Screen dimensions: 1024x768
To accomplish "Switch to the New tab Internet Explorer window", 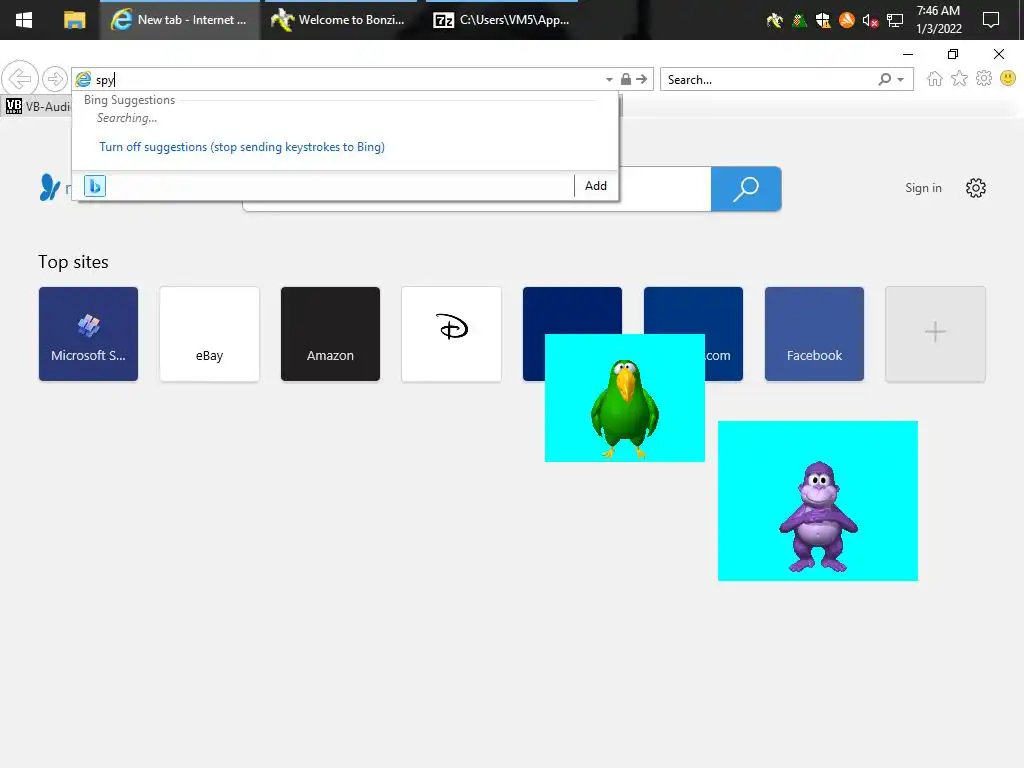I will (x=180, y=20).
